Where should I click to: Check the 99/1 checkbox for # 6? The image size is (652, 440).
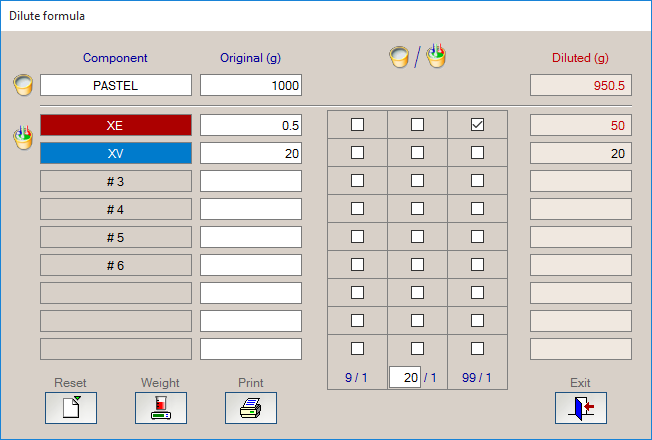pos(477,264)
